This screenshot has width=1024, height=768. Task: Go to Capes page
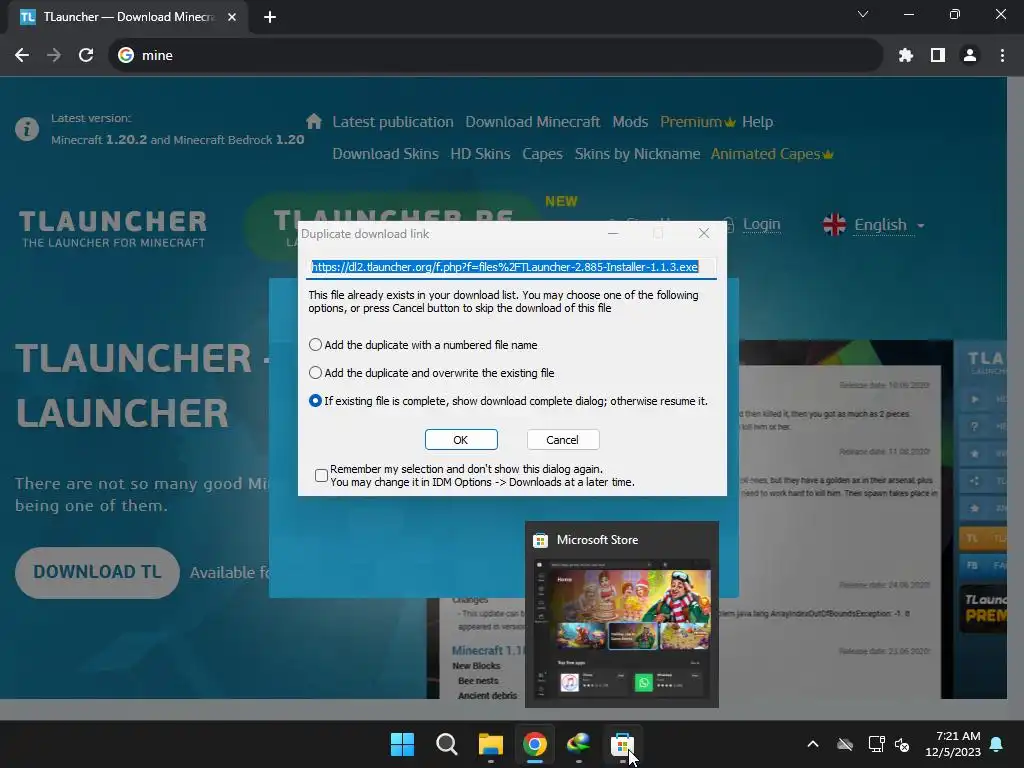(x=542, y=154)
